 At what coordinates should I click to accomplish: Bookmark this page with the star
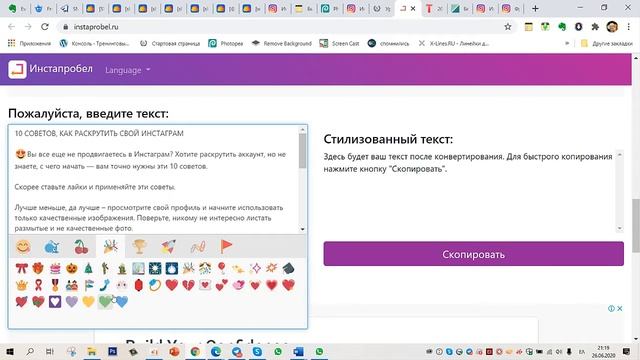(508, 27)
